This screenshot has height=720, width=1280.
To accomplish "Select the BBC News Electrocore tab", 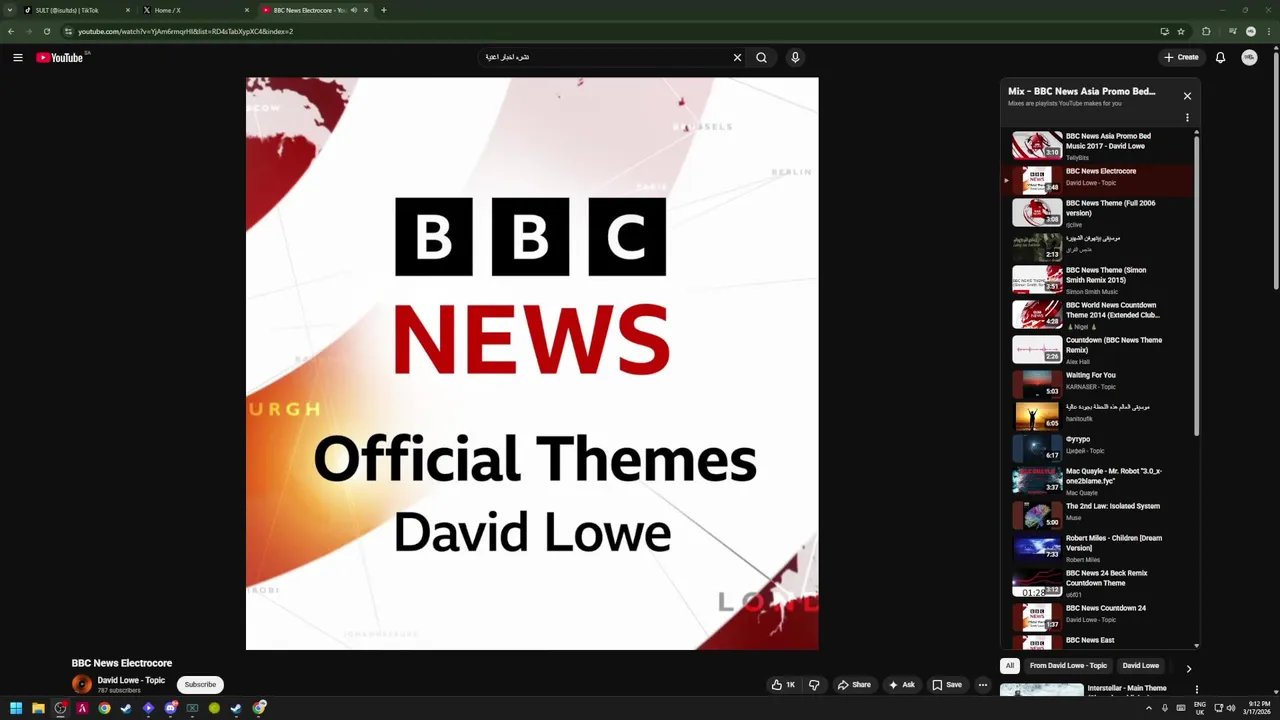I will click(x=314, y=10).
